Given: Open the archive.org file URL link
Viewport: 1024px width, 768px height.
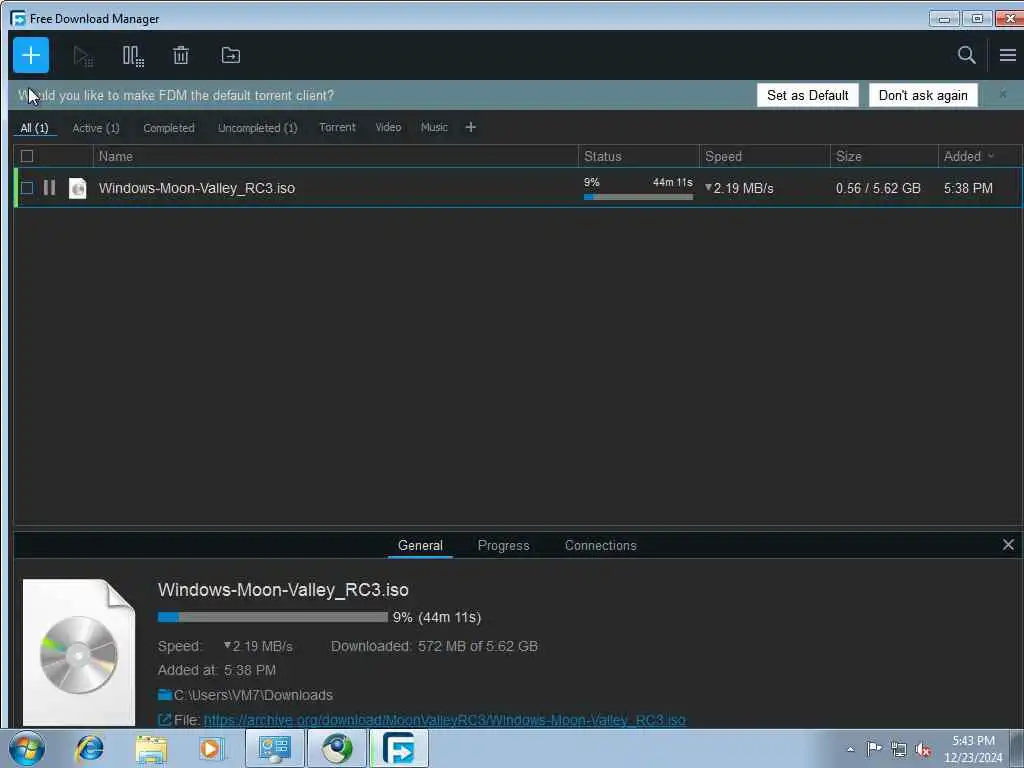Looking at the screenshot, I should point(445,720).
